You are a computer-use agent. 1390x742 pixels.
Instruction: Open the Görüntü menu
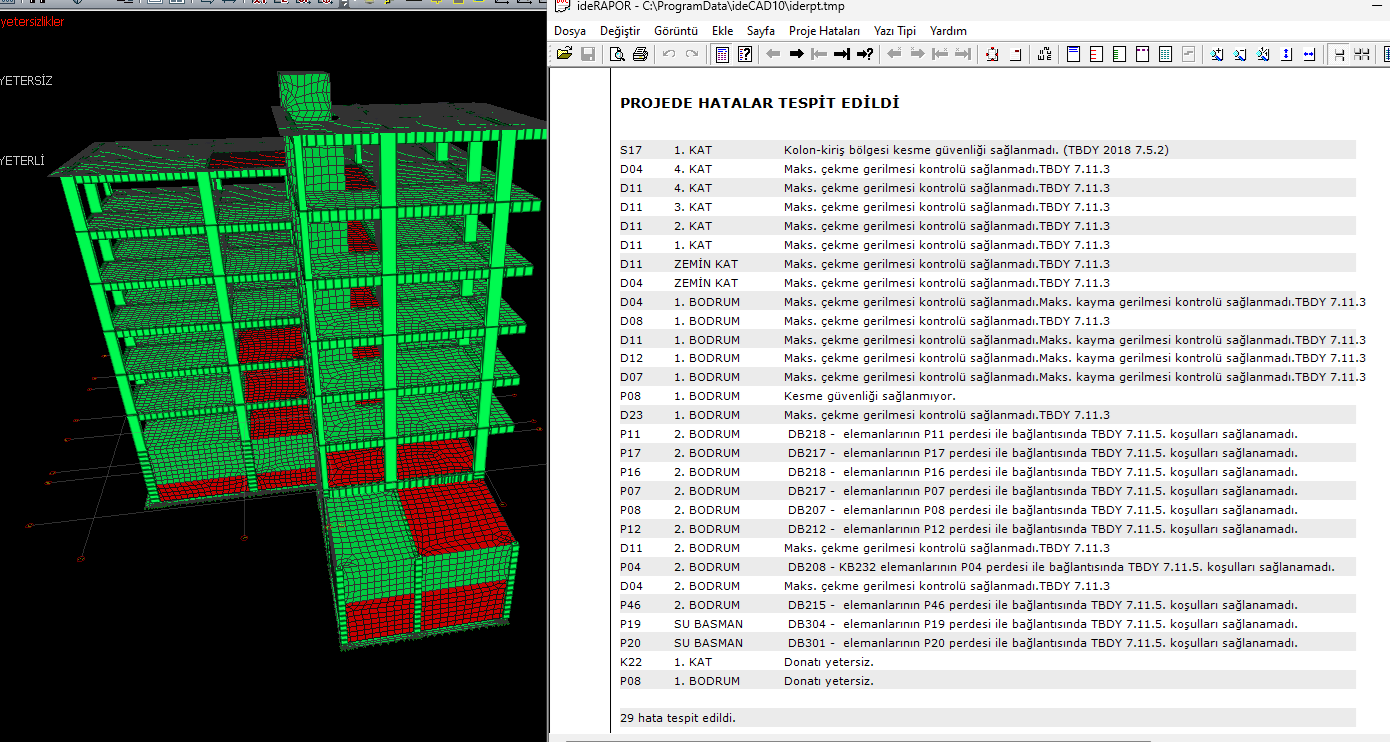click(x=676, y=31)
